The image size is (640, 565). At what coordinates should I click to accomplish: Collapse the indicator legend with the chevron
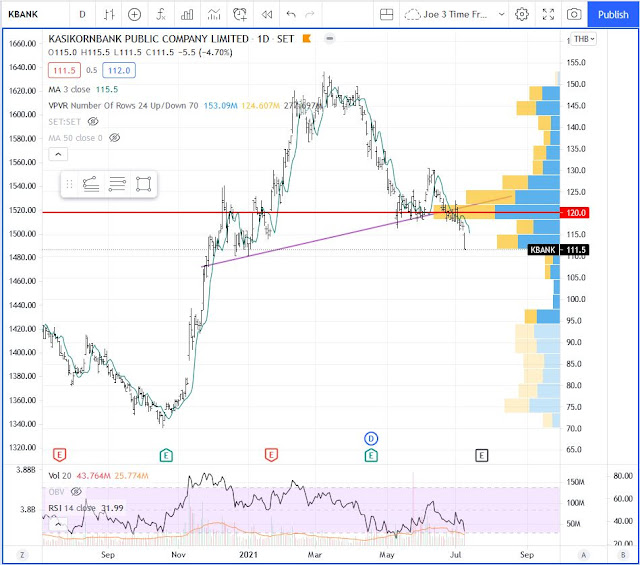pos(58,154)
